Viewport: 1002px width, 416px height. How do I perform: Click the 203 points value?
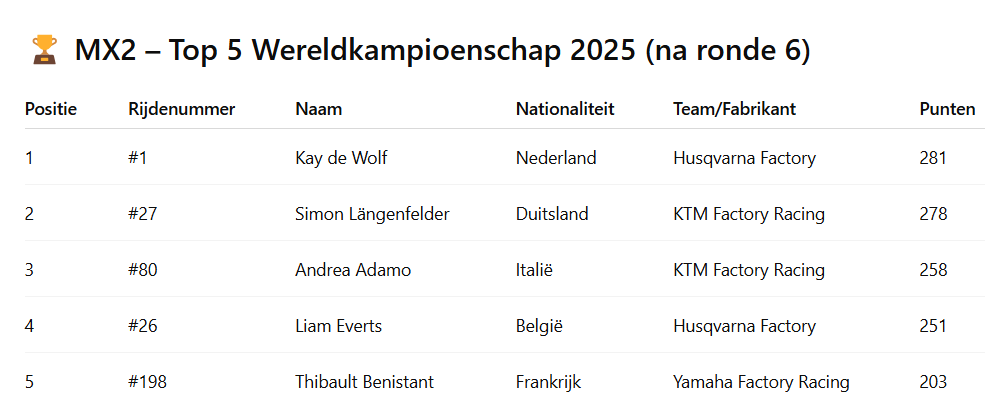pos(934,382)
